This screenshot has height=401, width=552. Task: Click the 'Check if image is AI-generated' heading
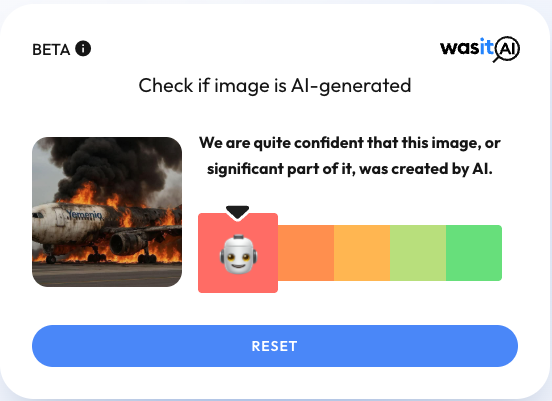click(x=275, y=86)
